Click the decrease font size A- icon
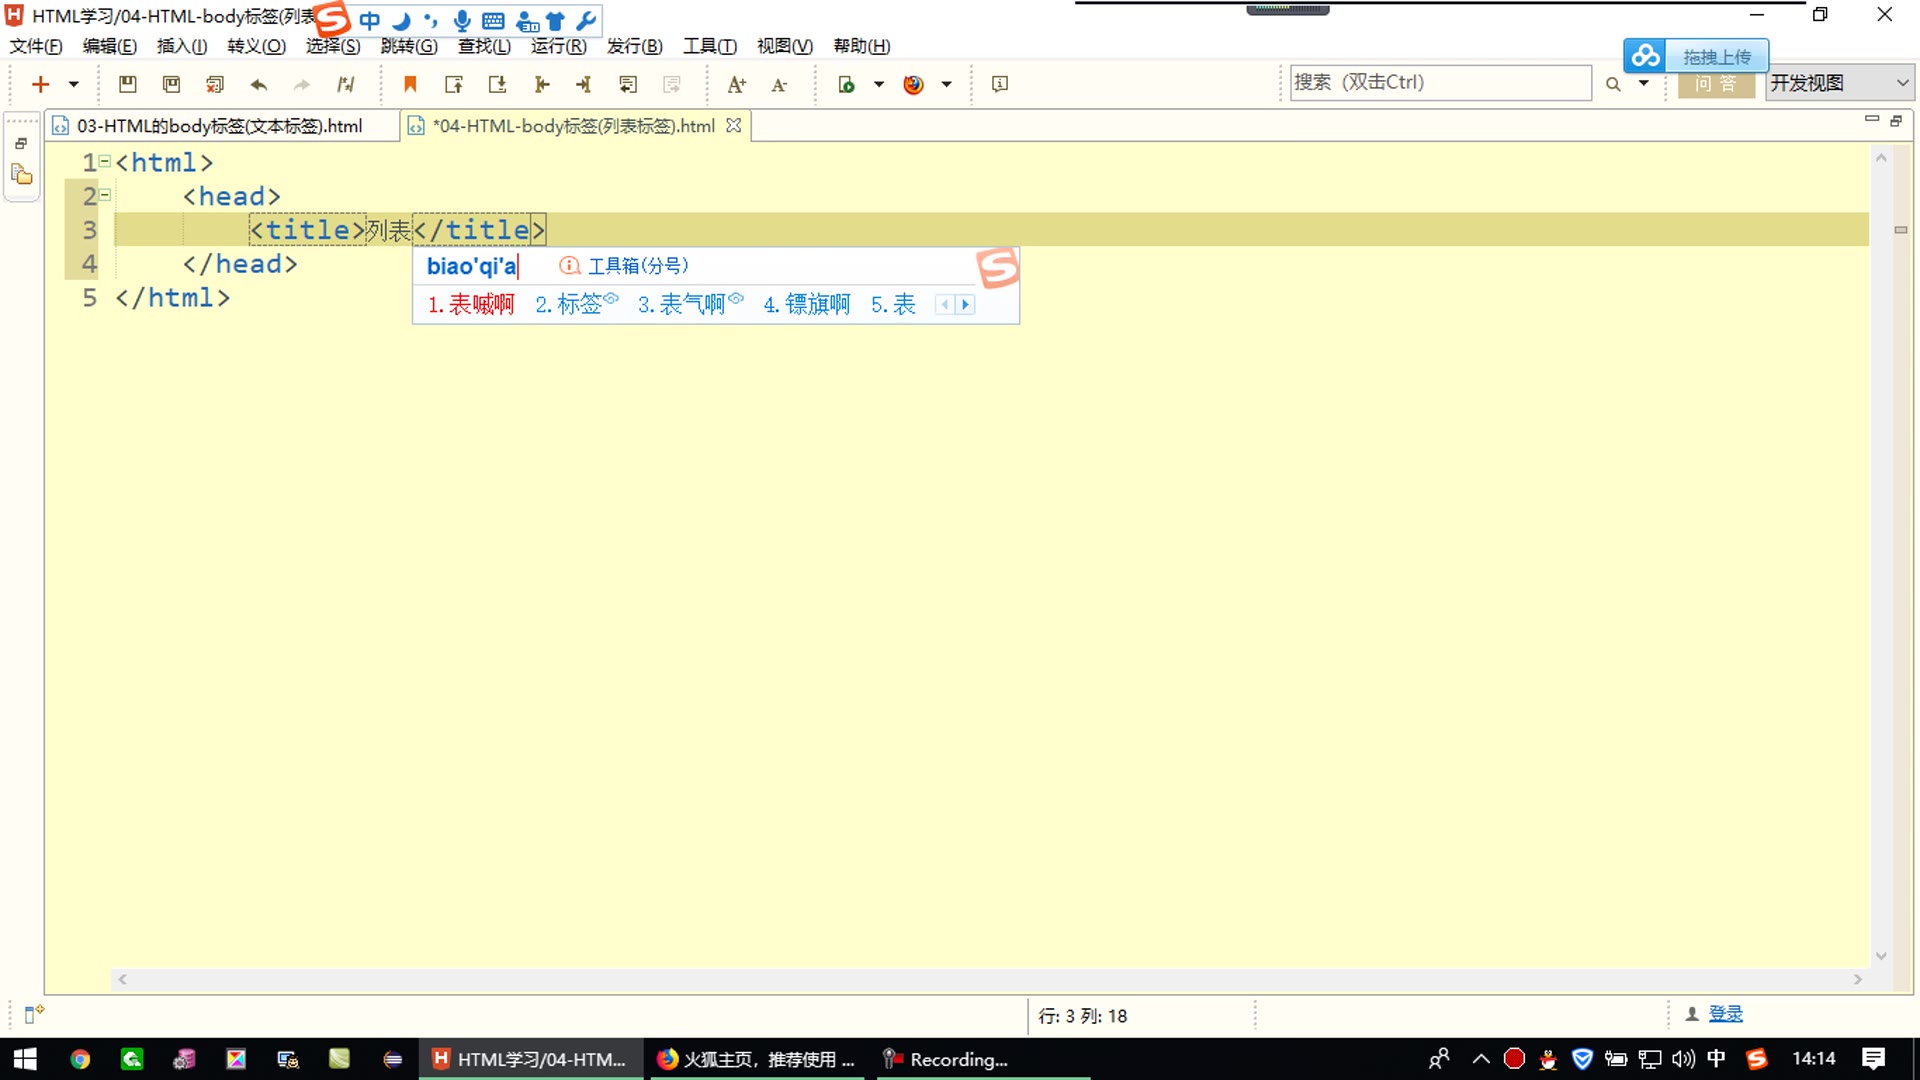This screenshot has height=1080, width=1920. pyautogui.click(x=779, y=85)
